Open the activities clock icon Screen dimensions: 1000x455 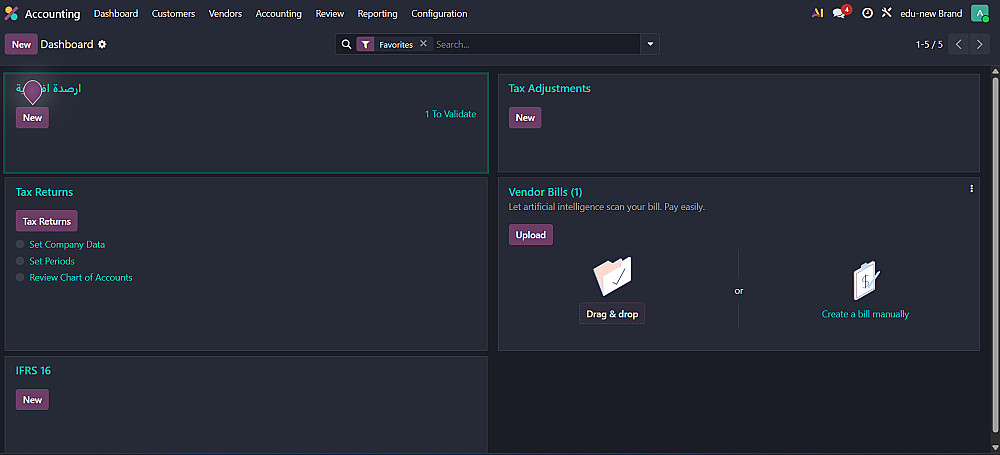pyautogui.click(x=867, y=13)
